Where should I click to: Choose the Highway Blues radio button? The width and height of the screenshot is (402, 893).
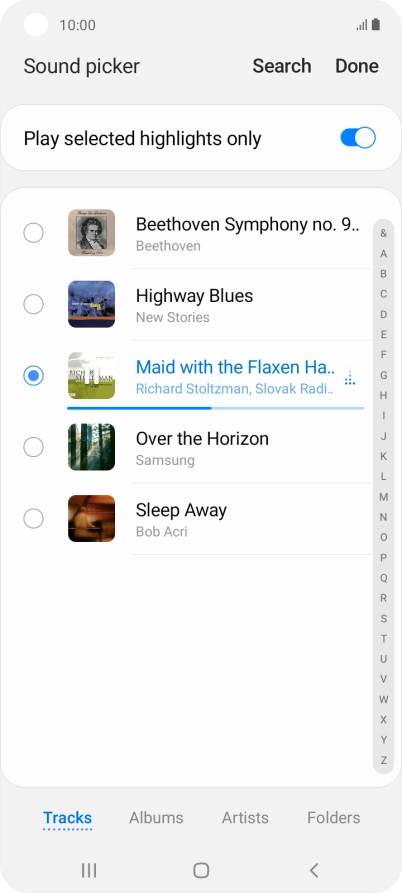[x=33, y=304]
